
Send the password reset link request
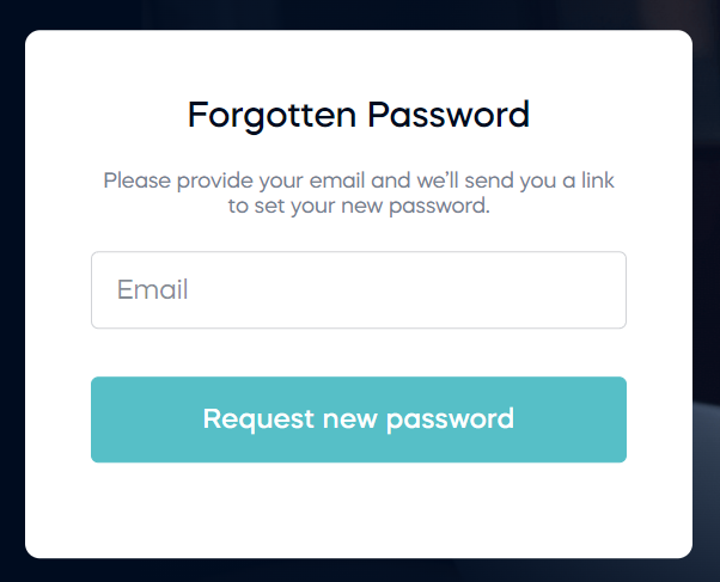[358, 419]
